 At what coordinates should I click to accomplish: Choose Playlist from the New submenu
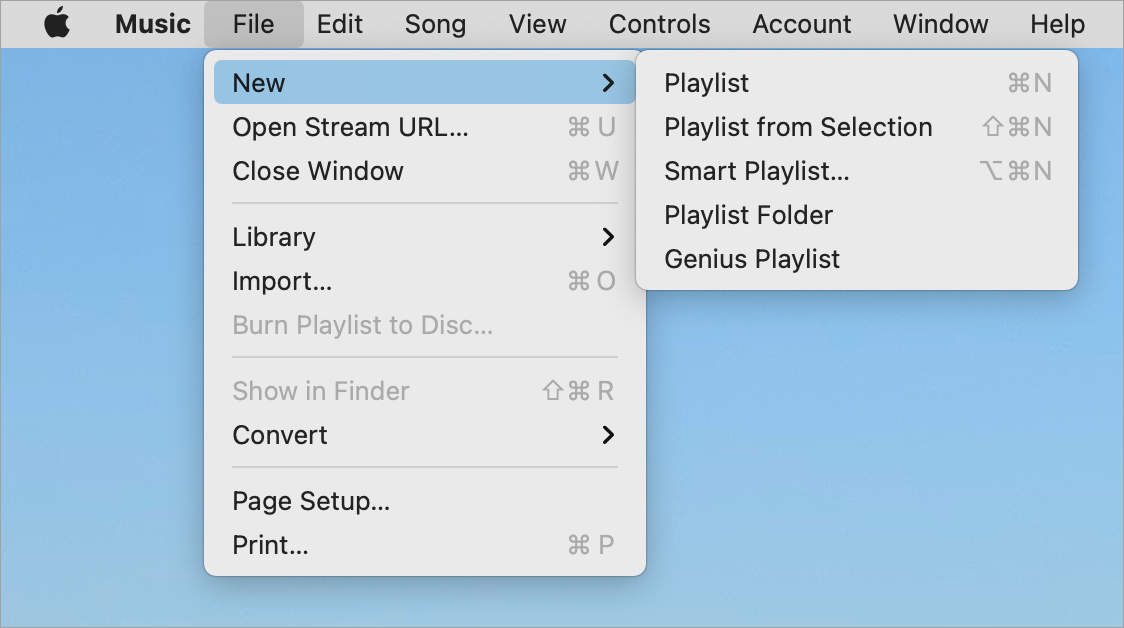[x=707, y=83]
